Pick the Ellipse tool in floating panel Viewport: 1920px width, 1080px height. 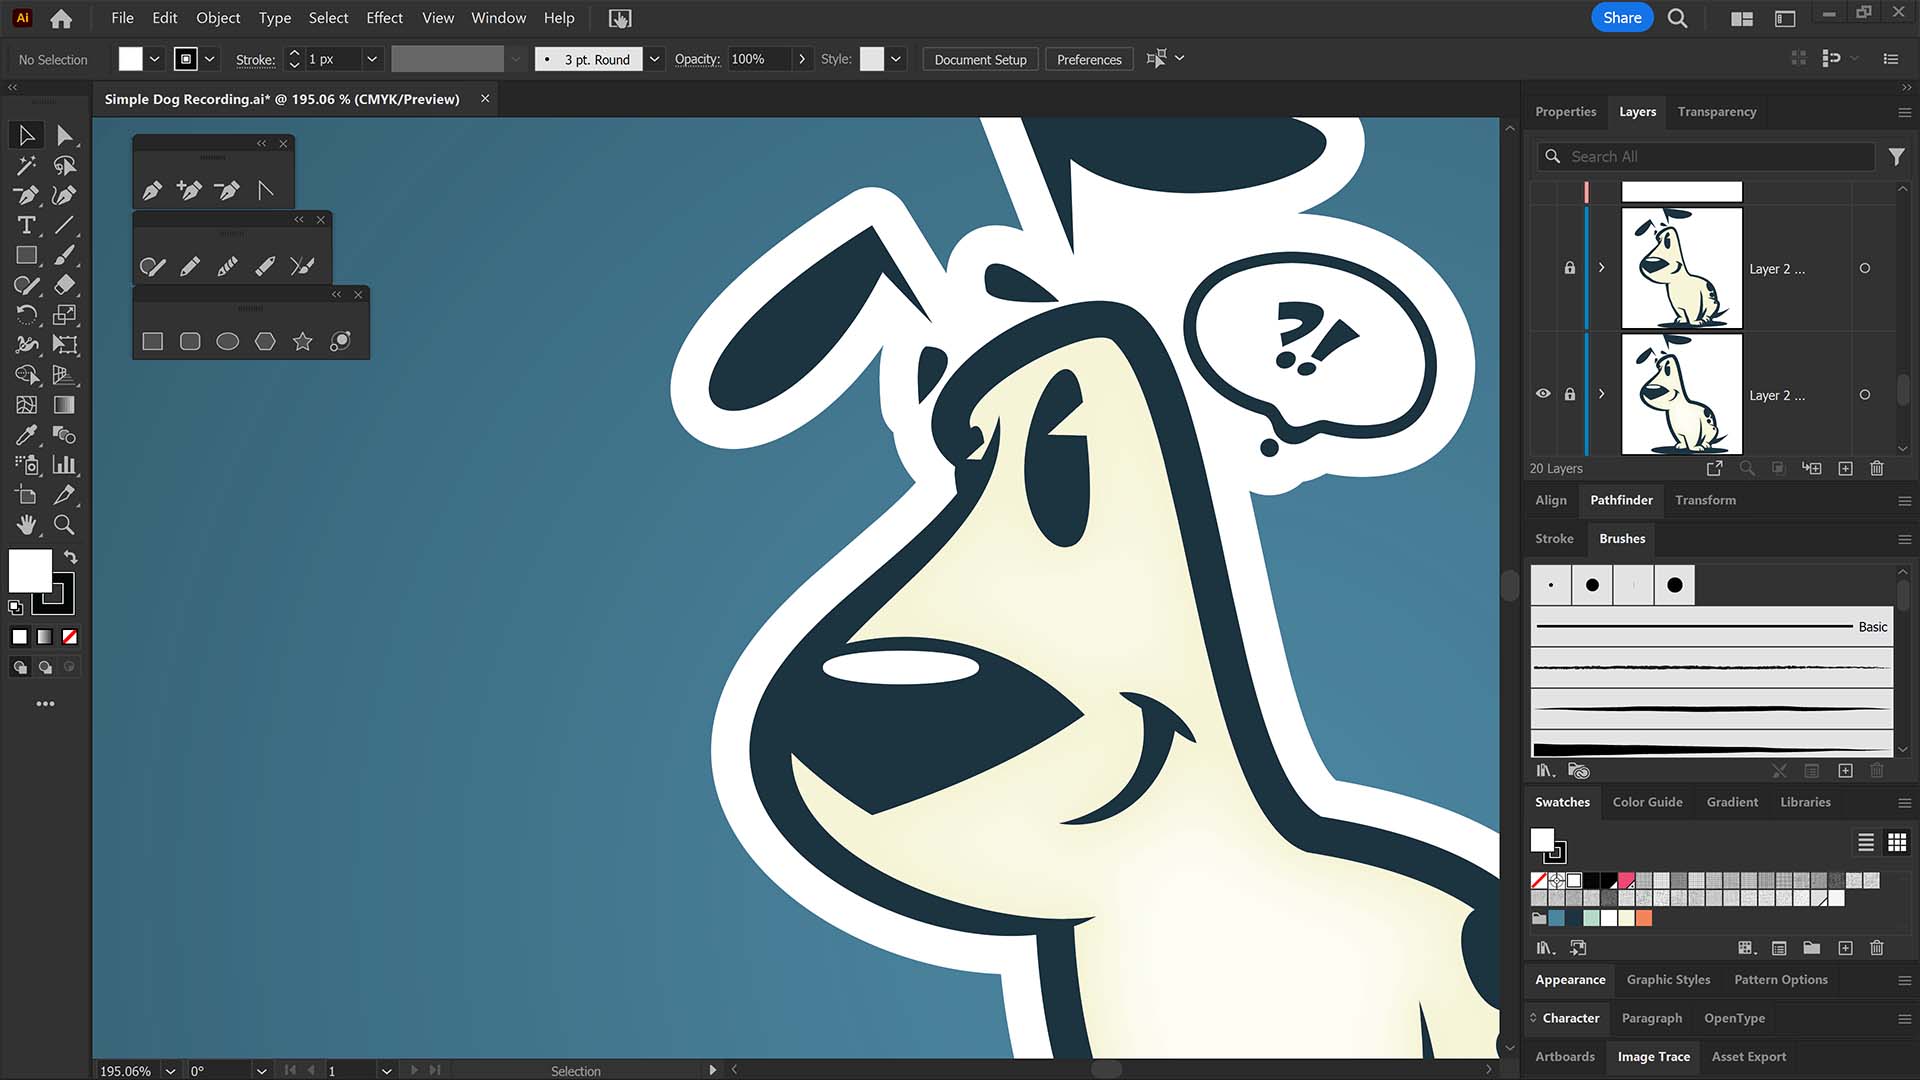(228, 342)
